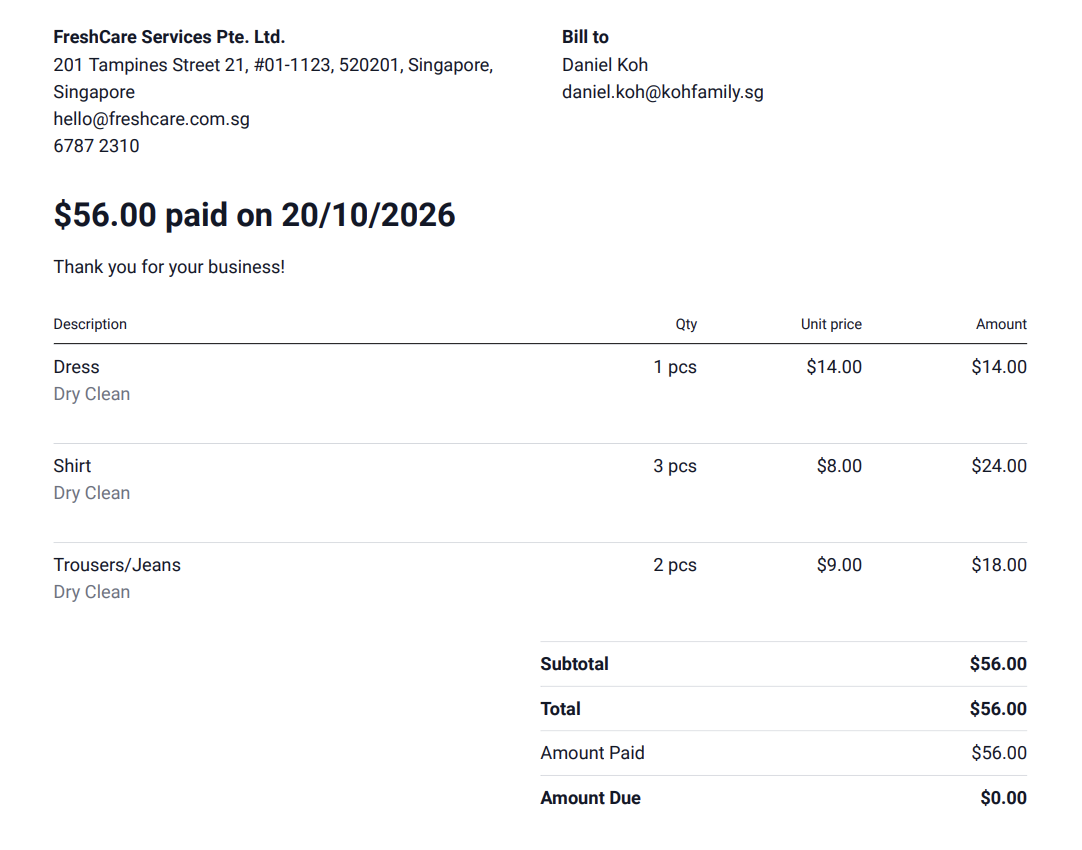This screenshot has width=1082, height=850.
Task: Click the 3 pcs quantity for Shirt
Action: click(675, 466)
